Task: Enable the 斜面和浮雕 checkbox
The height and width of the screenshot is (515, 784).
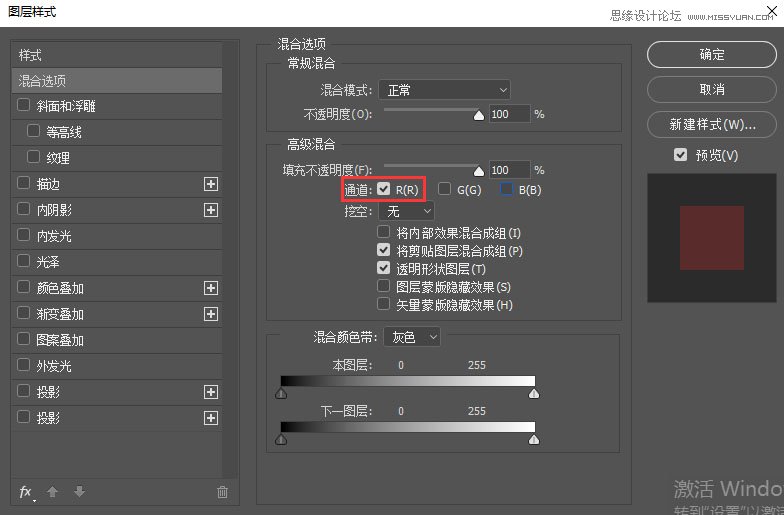Action: coord(24,105)
